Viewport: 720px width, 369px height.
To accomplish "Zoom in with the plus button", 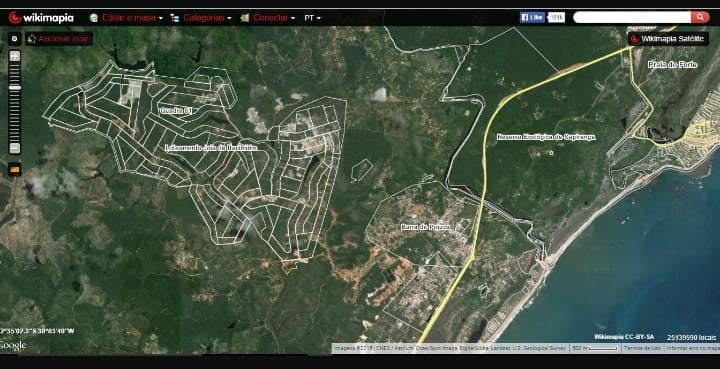I will (x=15, y=56).
